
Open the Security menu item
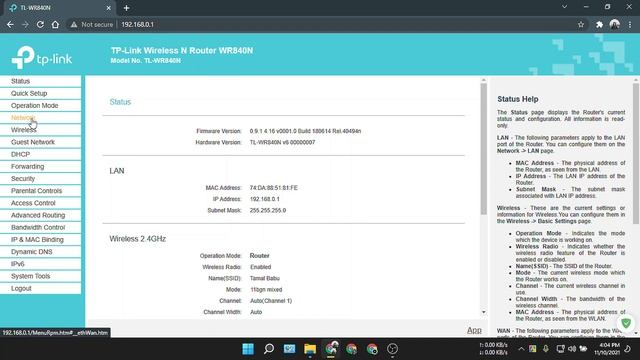41,179
